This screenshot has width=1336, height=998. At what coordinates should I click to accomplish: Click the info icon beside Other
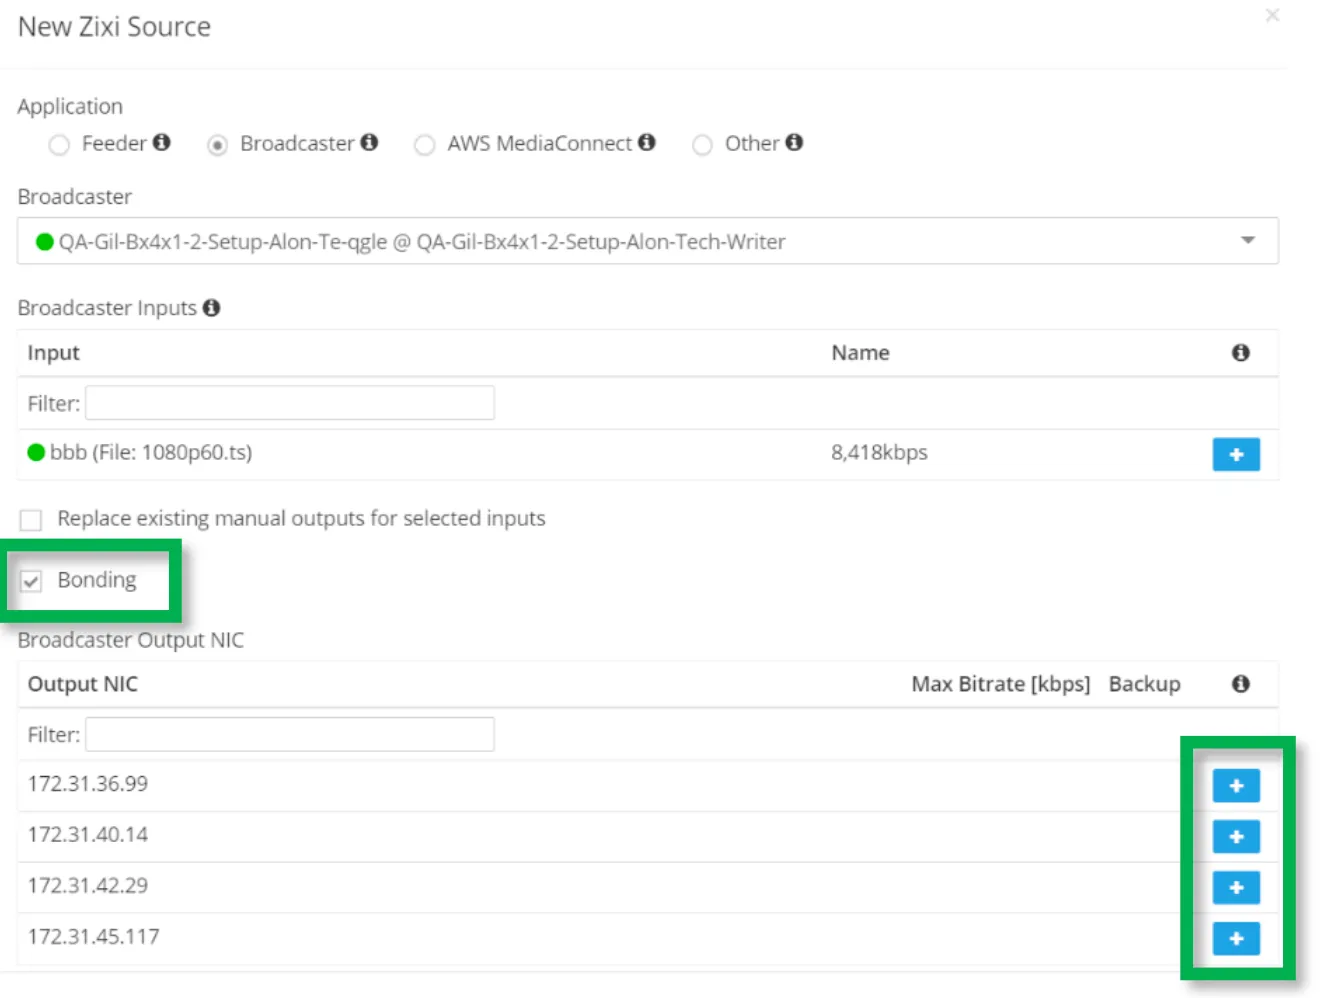coord(794,142)
